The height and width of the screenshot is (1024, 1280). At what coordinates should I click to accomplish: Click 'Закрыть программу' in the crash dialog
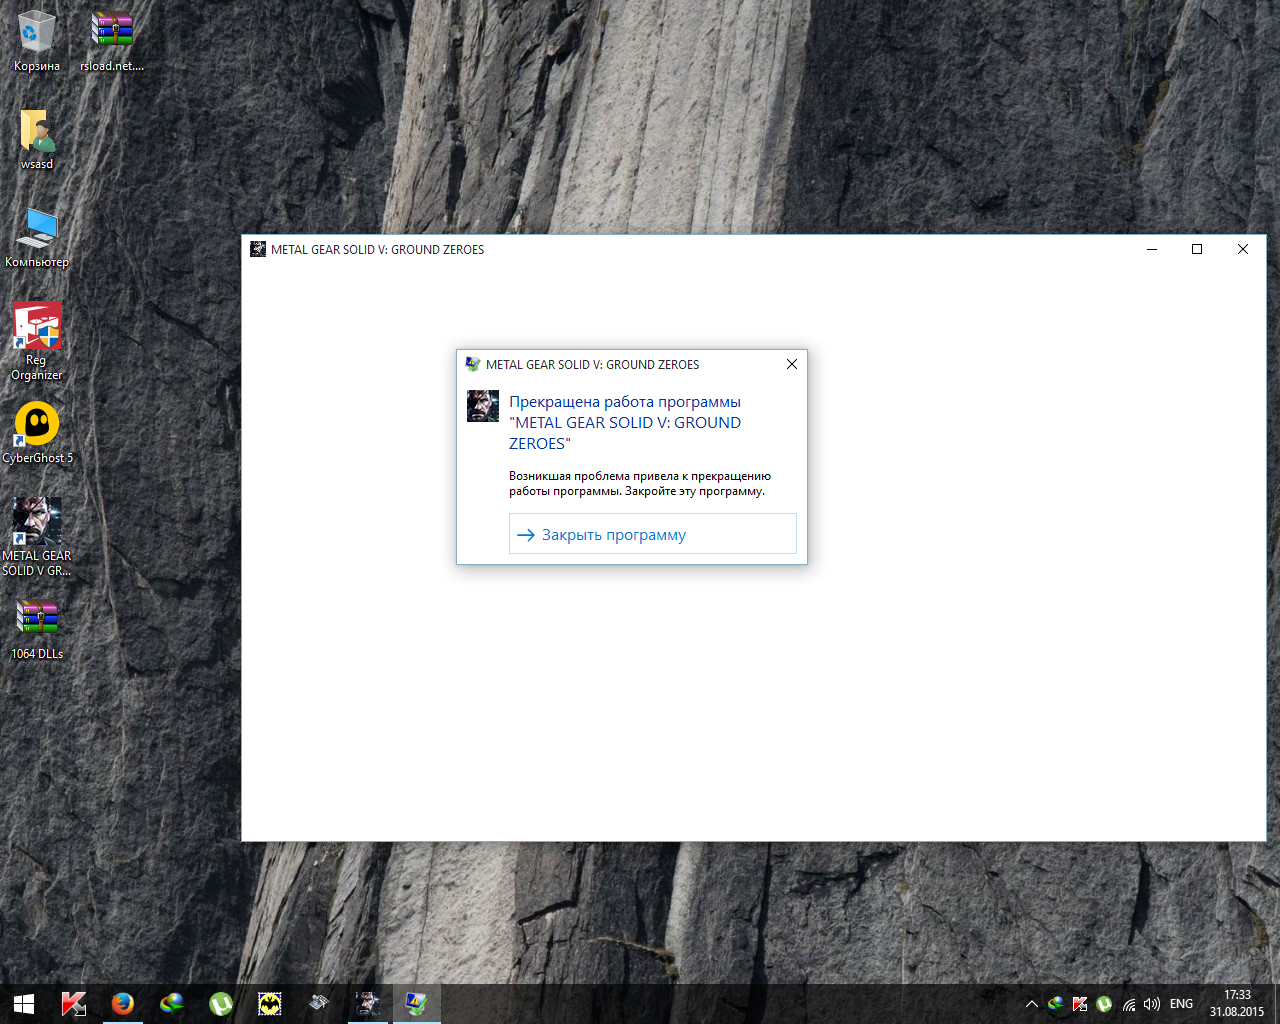(x=652, y=534)
